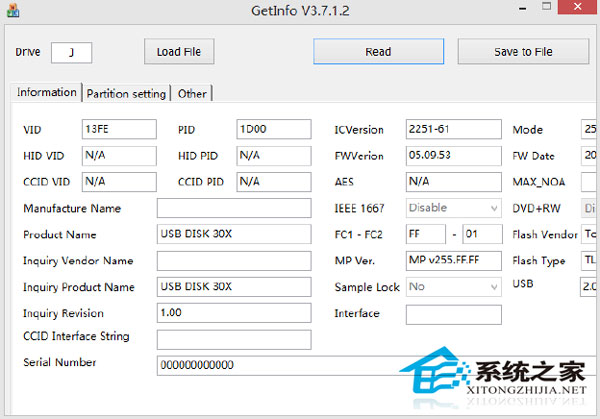Screen dimensions: 600x419
Task: Click the HID PID field
Action: 274,155
